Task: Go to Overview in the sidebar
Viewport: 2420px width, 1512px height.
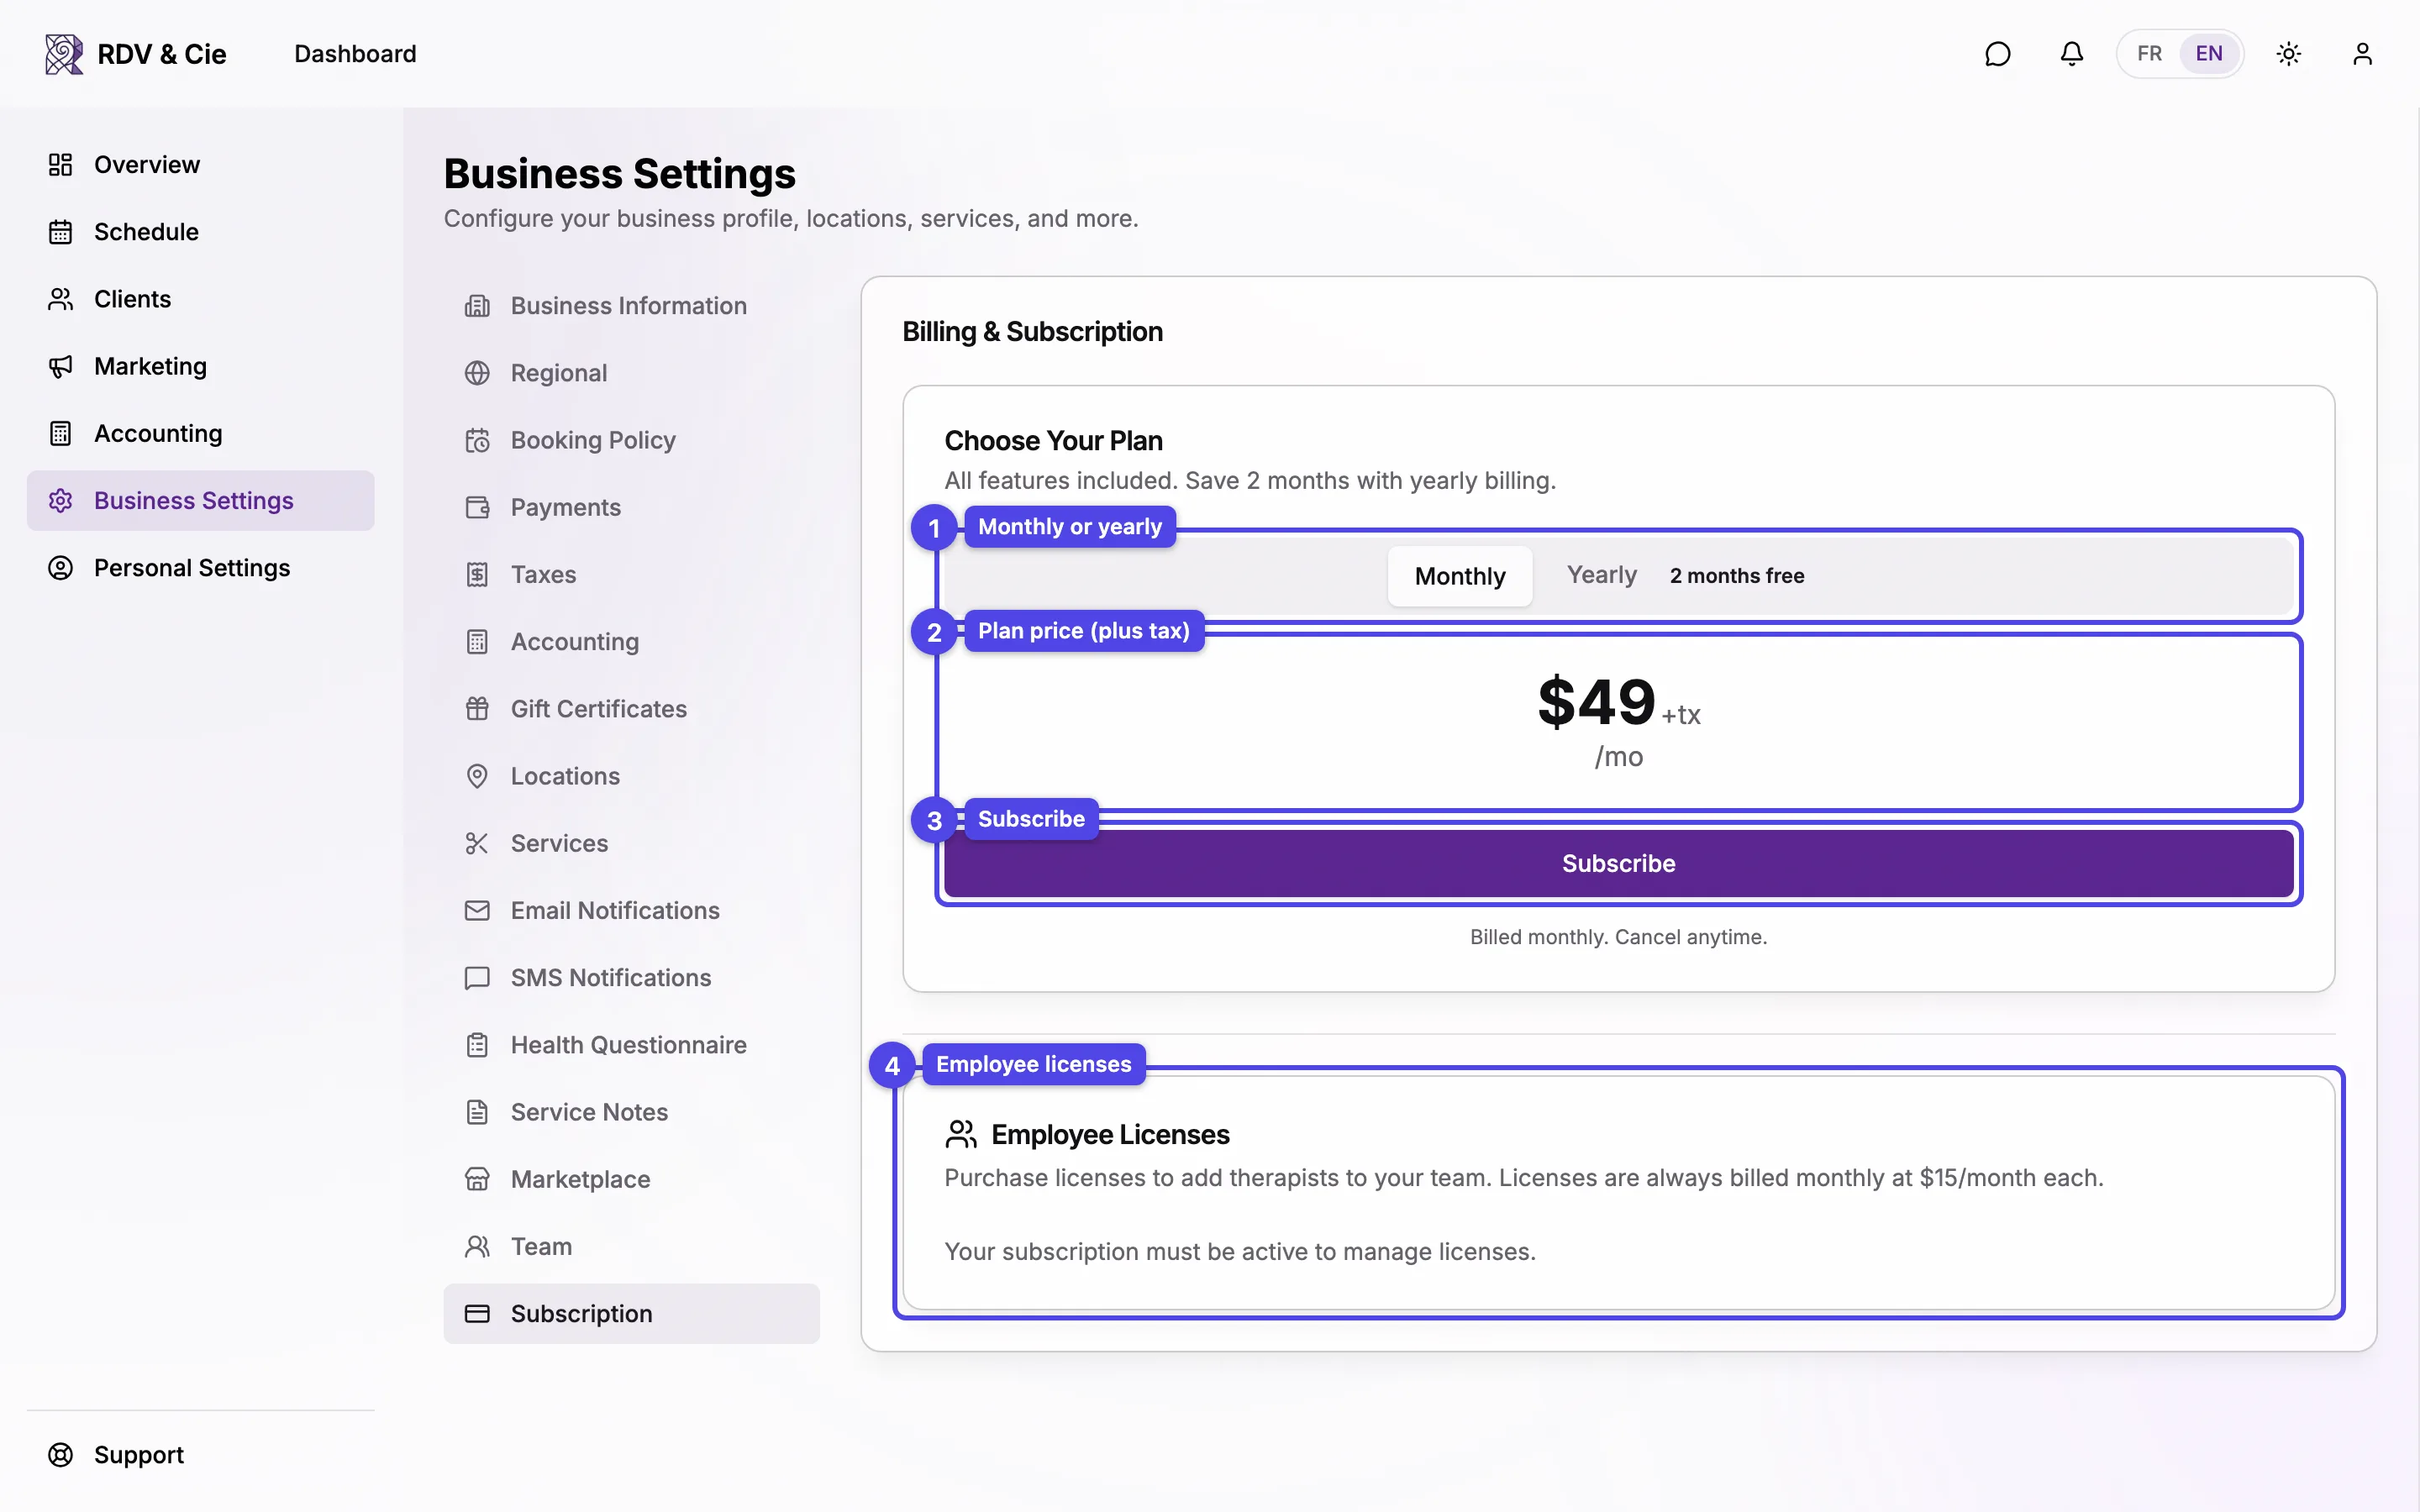Action: [200, 165]
